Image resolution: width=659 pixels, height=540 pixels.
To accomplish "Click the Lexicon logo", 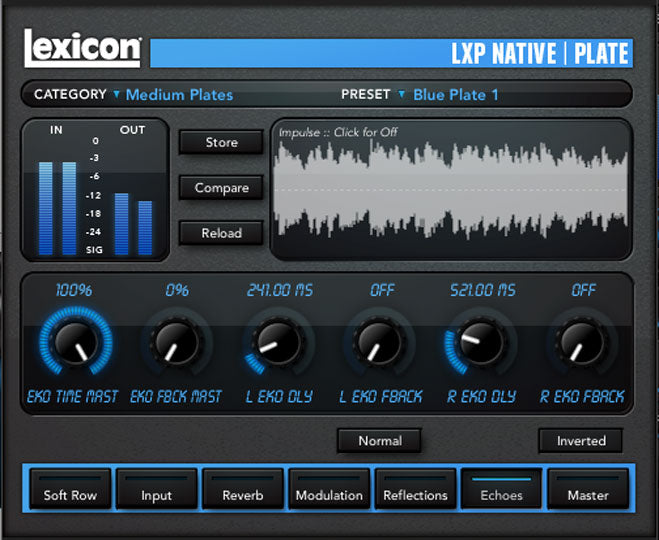I will coord(83,48).
